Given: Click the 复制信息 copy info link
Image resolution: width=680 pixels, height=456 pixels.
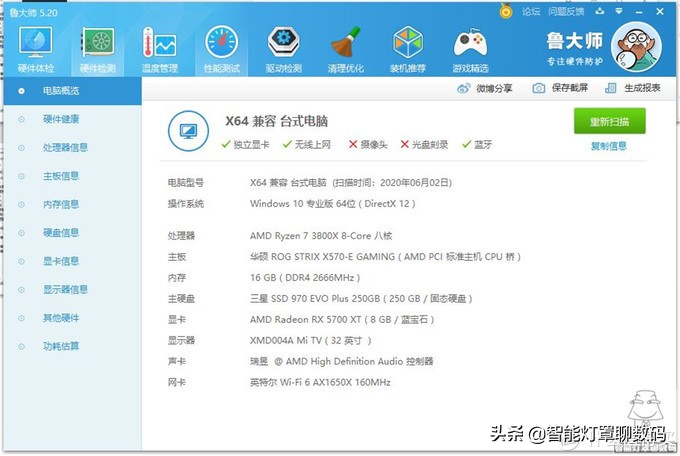Looking at the screenshot, I should [609, 146].
